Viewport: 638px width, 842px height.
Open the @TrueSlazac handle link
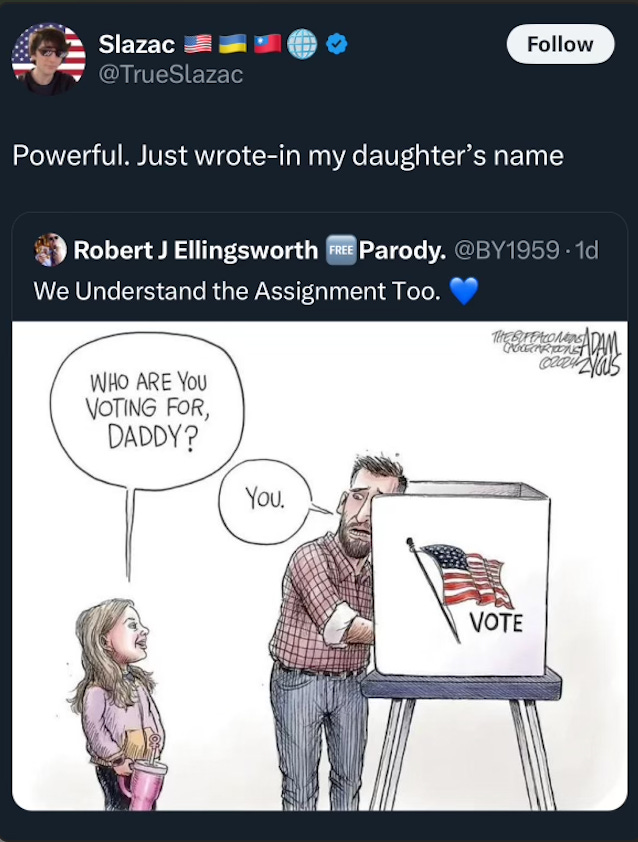coord(171,74)
